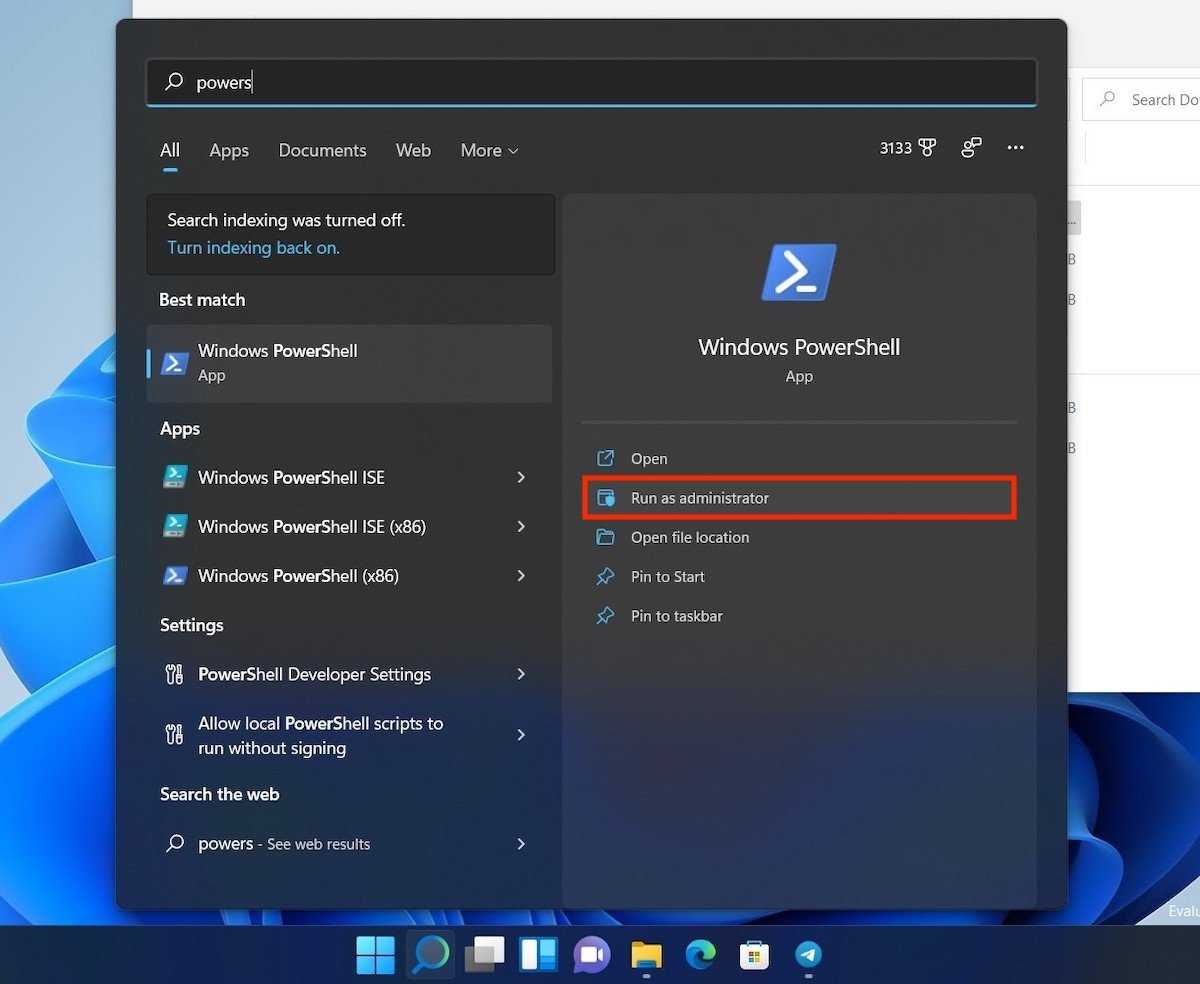The width and height of the screenshot is (1200, 984).
Task: Click the Search icon on the taskbar
Action: click(x=431, y=955)
